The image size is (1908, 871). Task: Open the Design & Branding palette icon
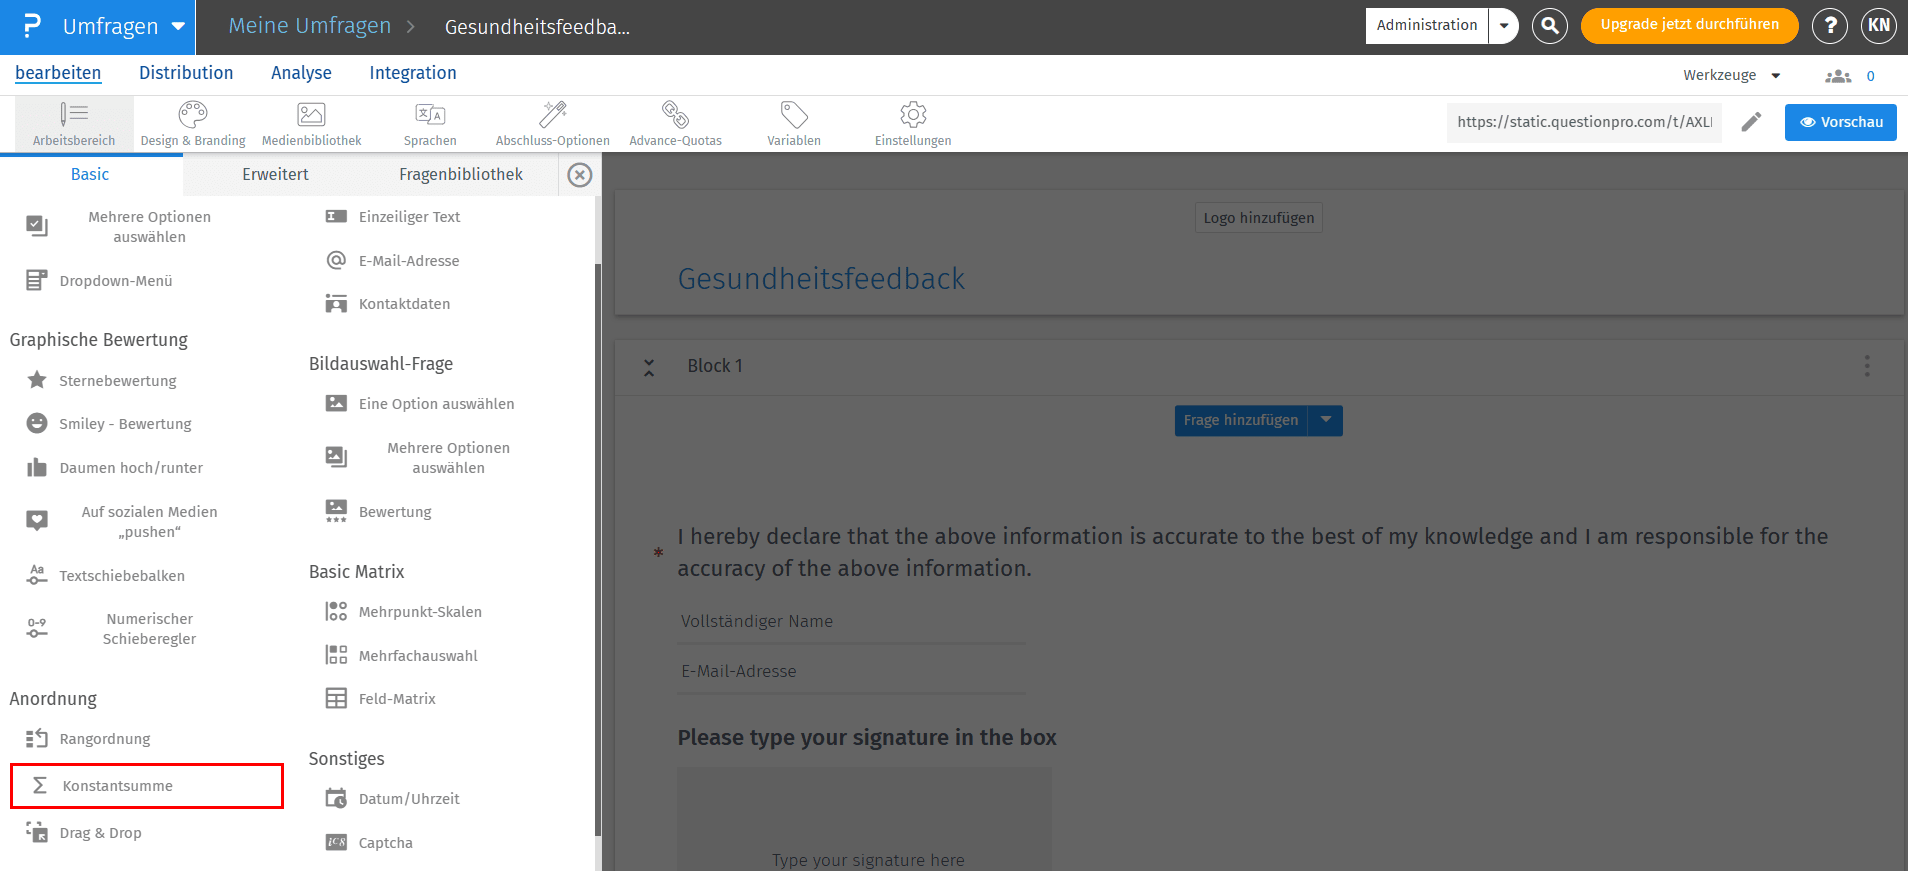[x=193, y=115]
